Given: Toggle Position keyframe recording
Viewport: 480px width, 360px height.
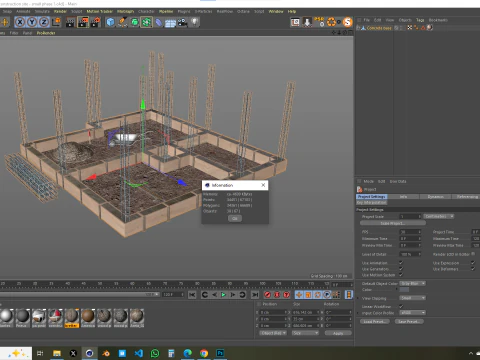Looking at the screenshot, I should [299, 295].
